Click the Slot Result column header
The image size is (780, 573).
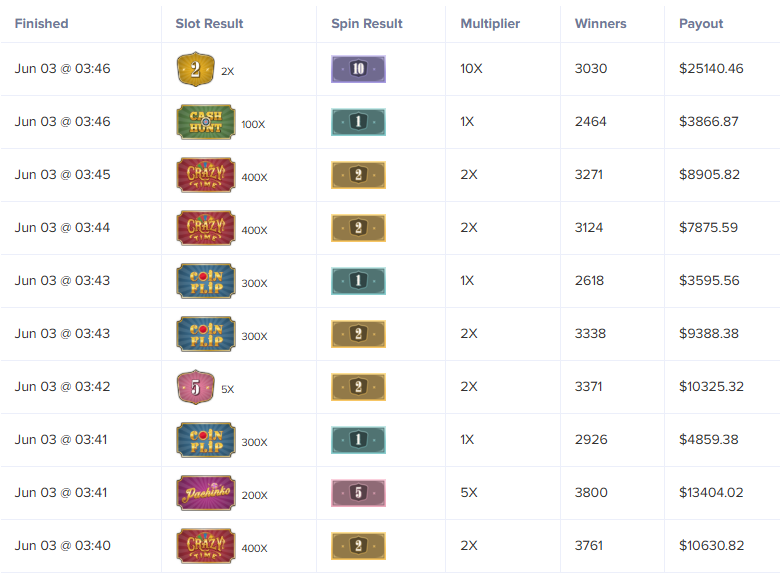[209, 23]
